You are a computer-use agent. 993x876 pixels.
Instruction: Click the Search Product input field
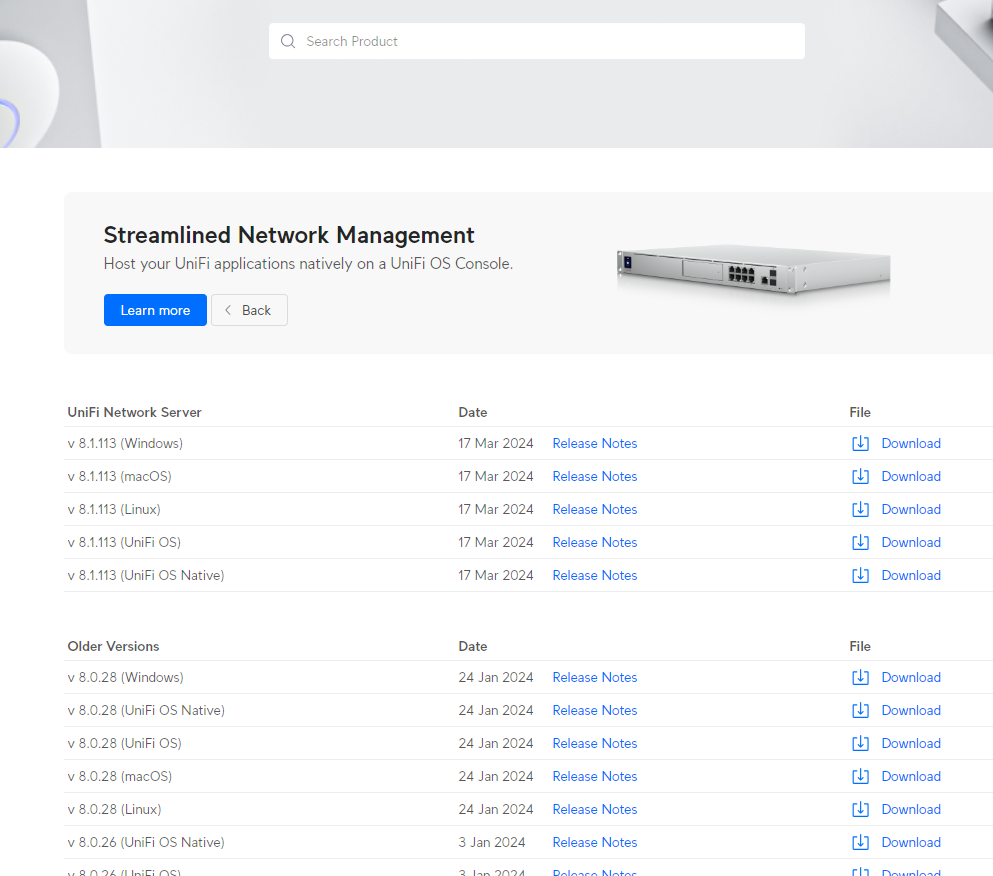pos(536,41)
